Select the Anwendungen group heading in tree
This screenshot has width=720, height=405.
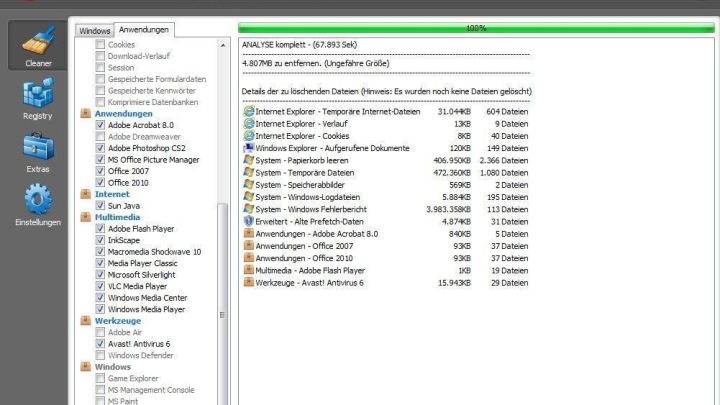pos(124,113)
